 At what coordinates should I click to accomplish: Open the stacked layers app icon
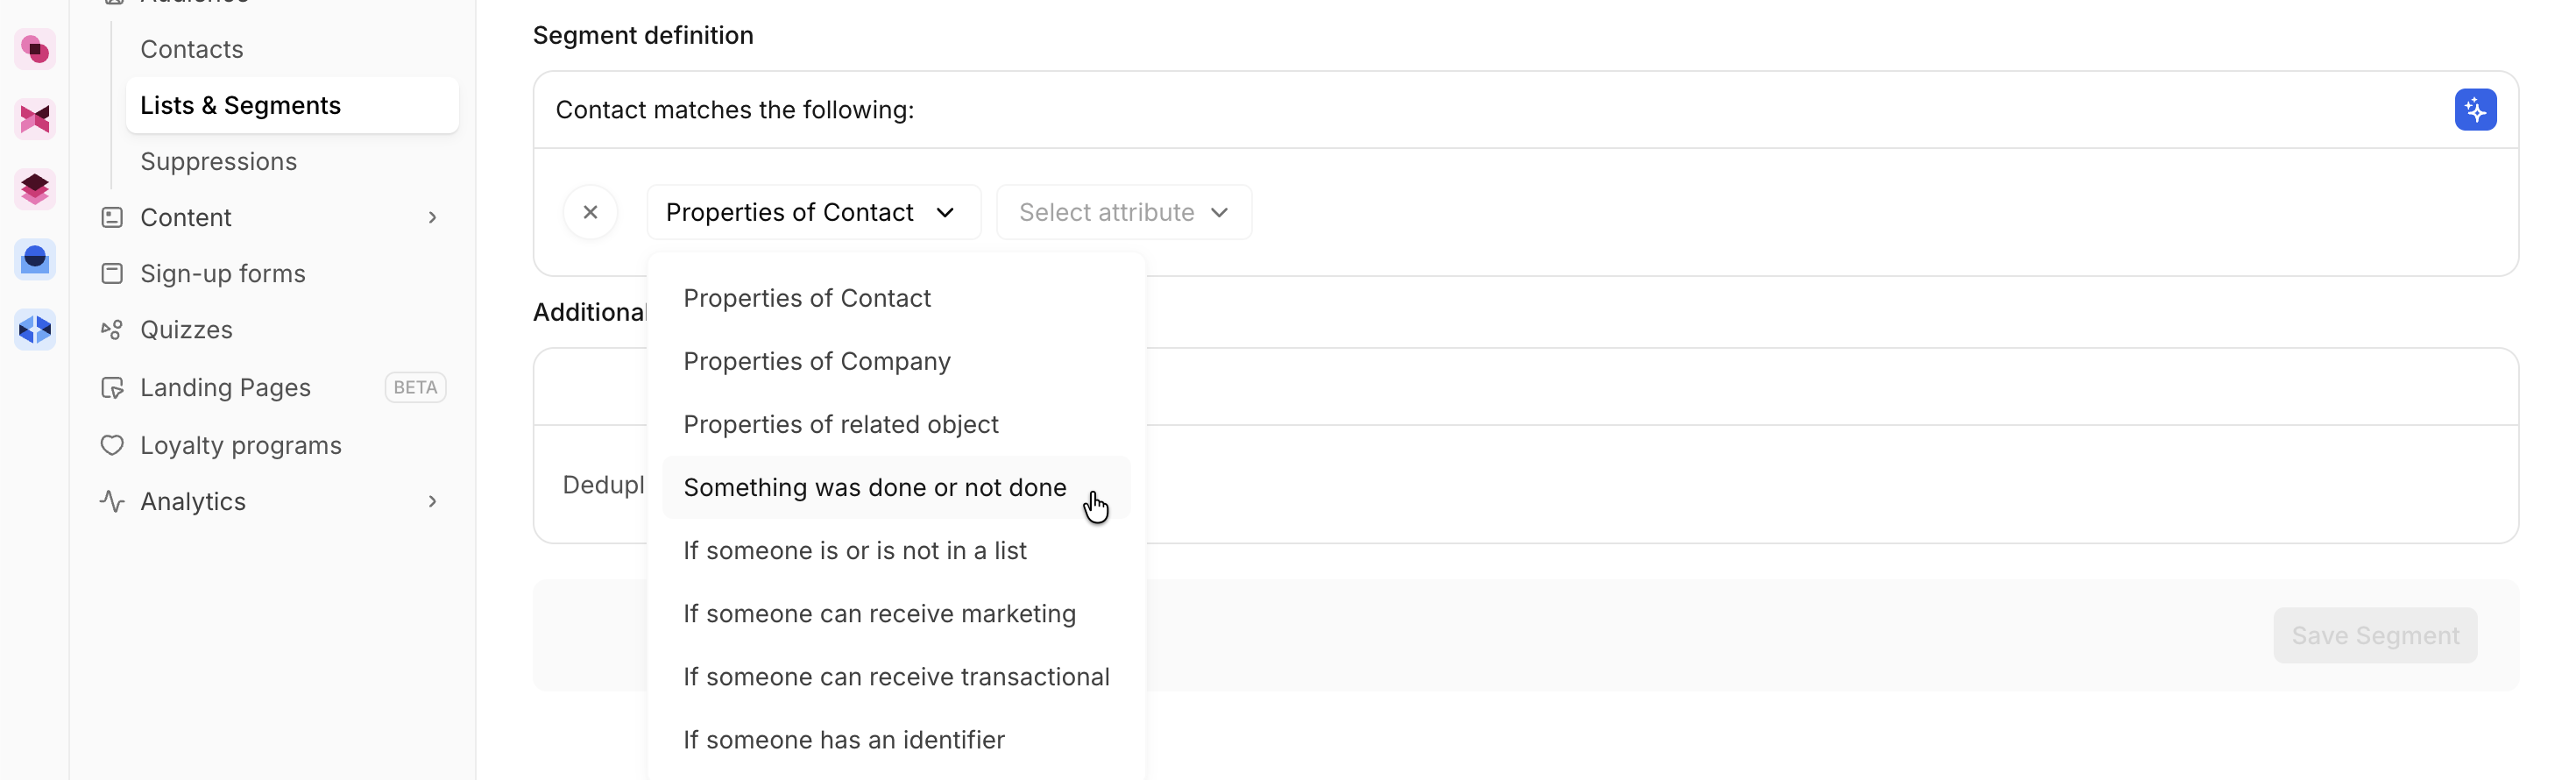[x=35, y=189]
